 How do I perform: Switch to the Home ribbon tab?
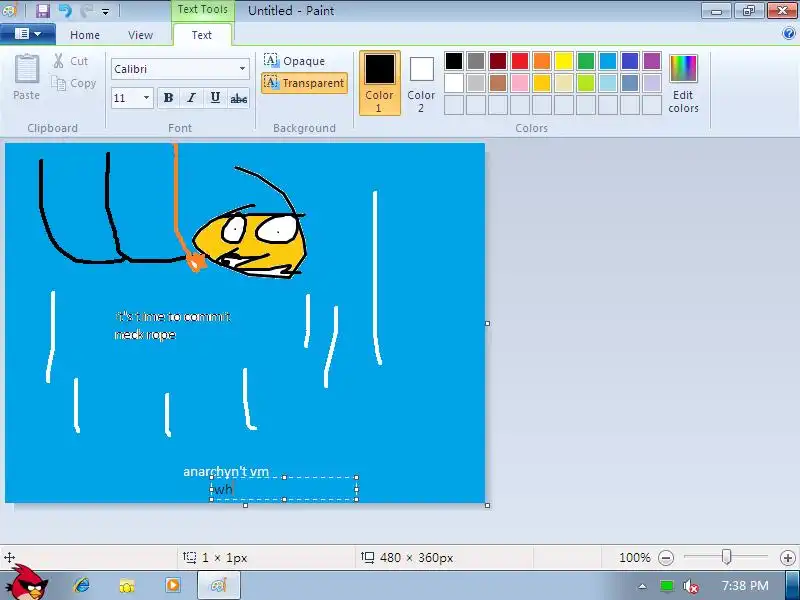tap(85, 35)
